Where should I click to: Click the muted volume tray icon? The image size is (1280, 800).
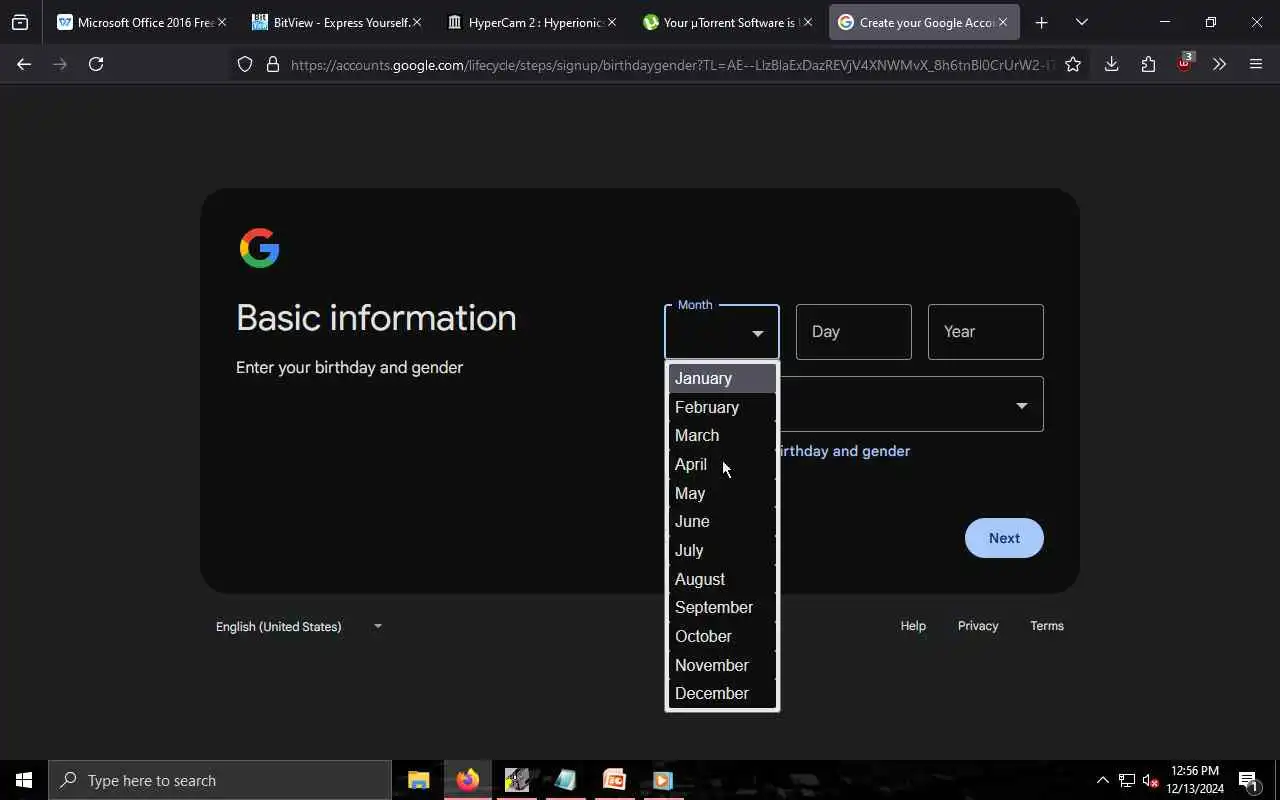click(x=1151, y=780)
